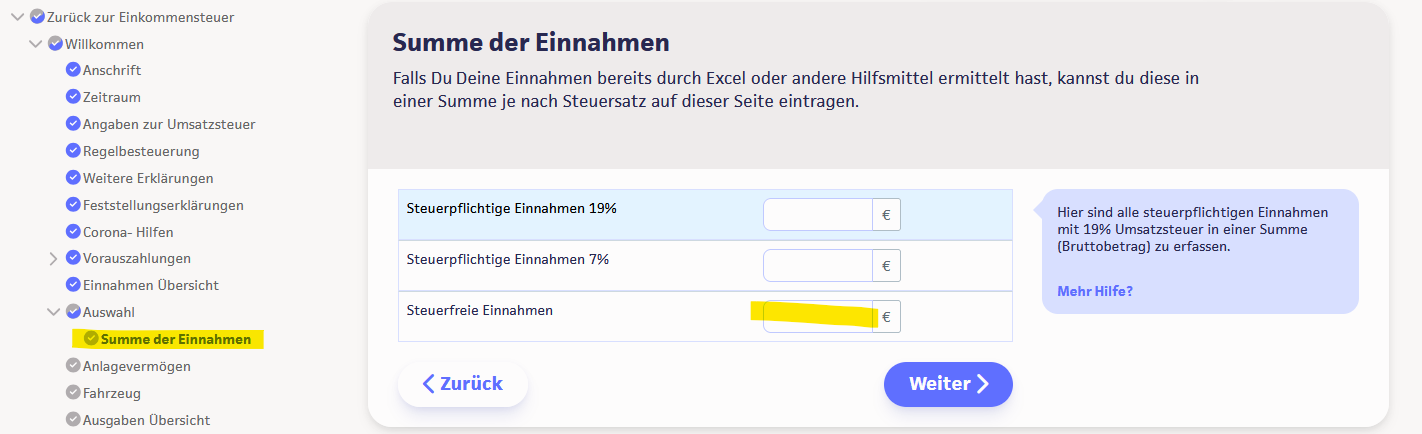Focus Steuerpflichtige Einnahmen 19% input field
Screen dimensions: 1422x434
818,214
